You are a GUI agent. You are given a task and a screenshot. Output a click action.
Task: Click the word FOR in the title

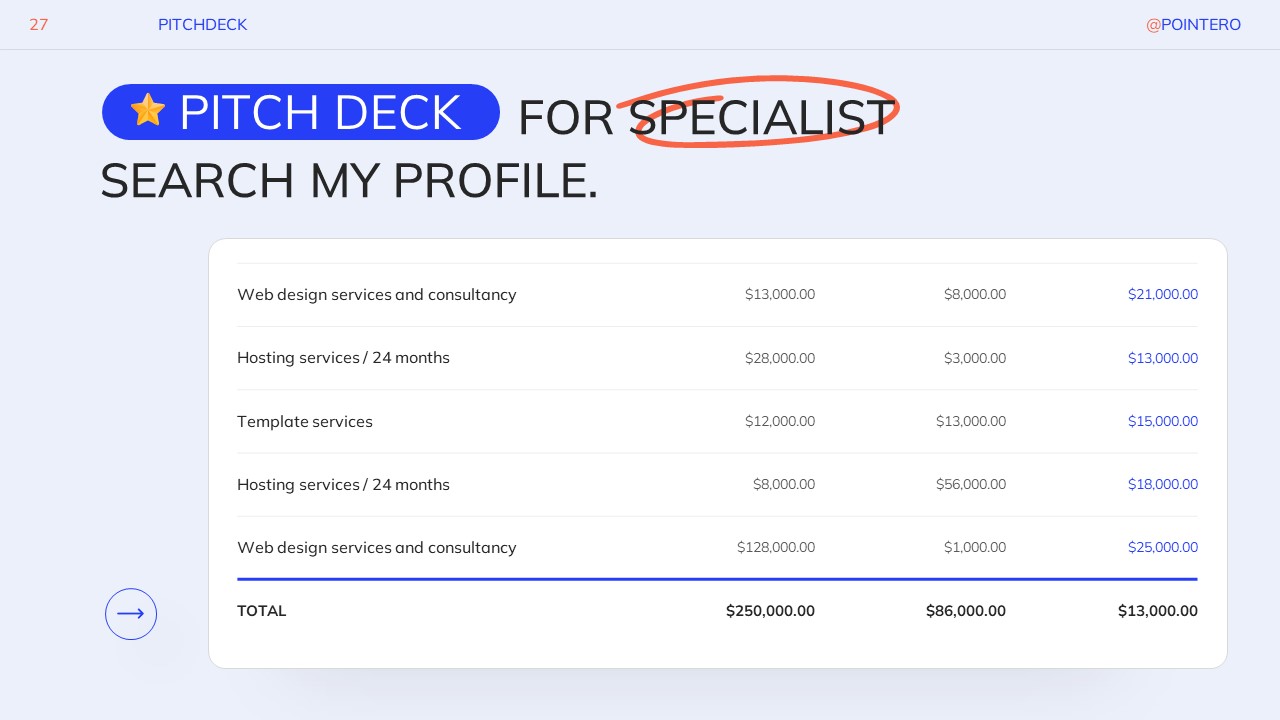click(565, 119)
